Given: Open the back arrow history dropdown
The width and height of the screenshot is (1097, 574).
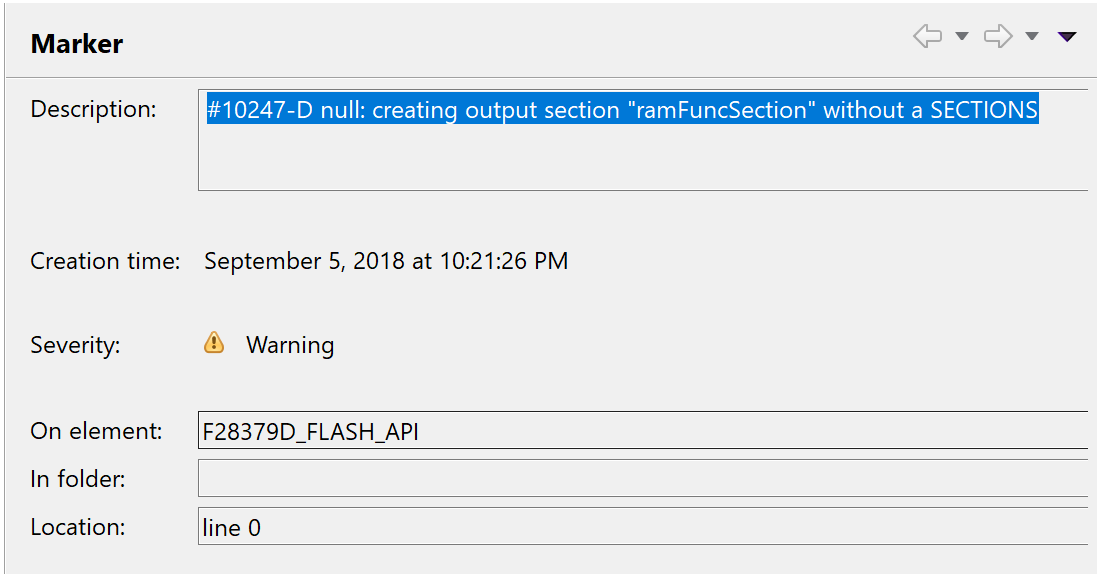Looking at the screenshot, I should pyautogui.click(x=962, y=37).
